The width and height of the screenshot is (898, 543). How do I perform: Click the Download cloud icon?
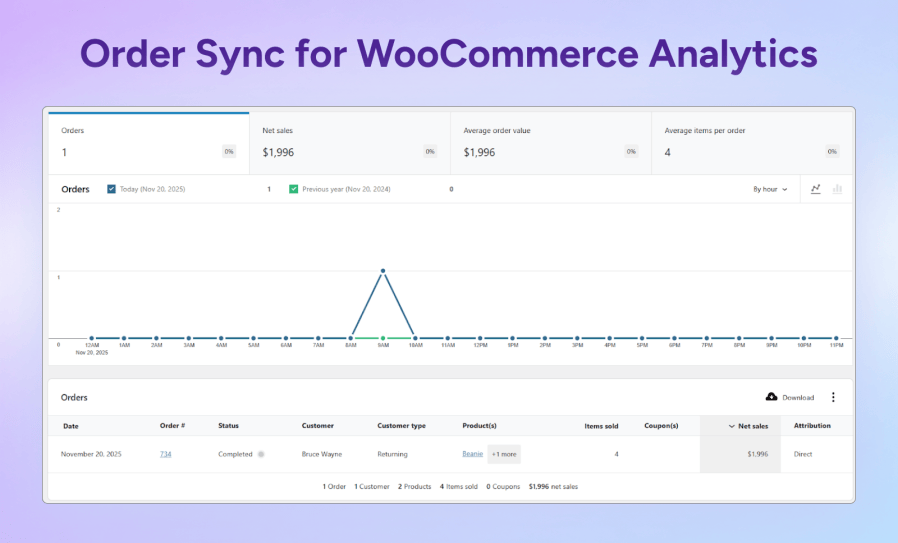[x=771, y=397]
